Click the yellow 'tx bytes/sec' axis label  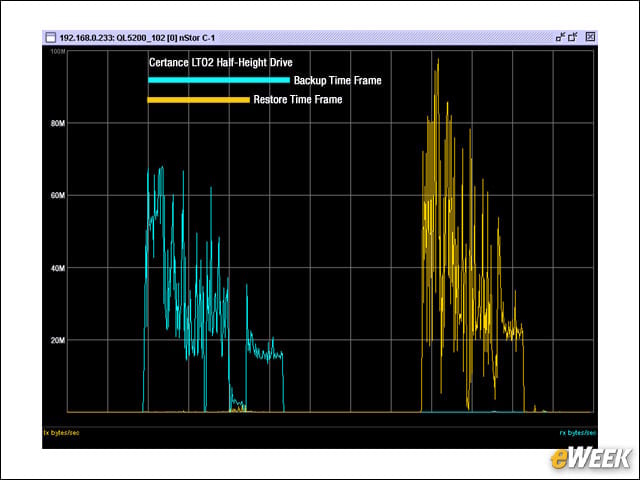(61, 433)
